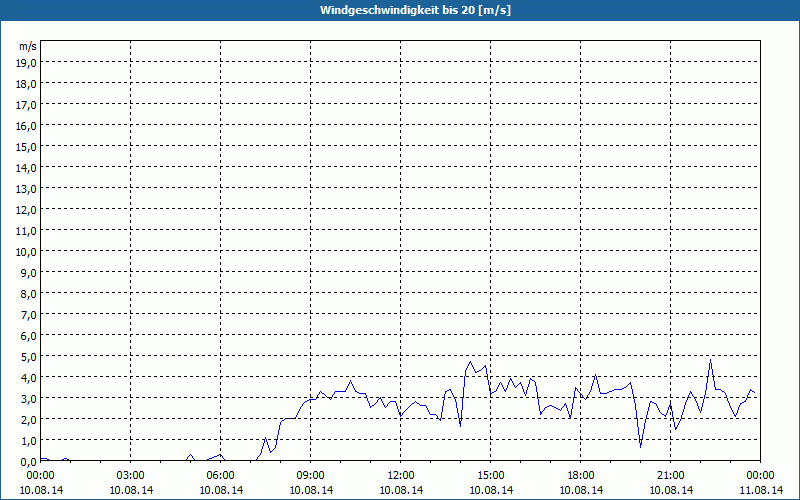Click the 11.08.14 date label
Viewport: 800px width, 500px height.
(x=761, y=490)
